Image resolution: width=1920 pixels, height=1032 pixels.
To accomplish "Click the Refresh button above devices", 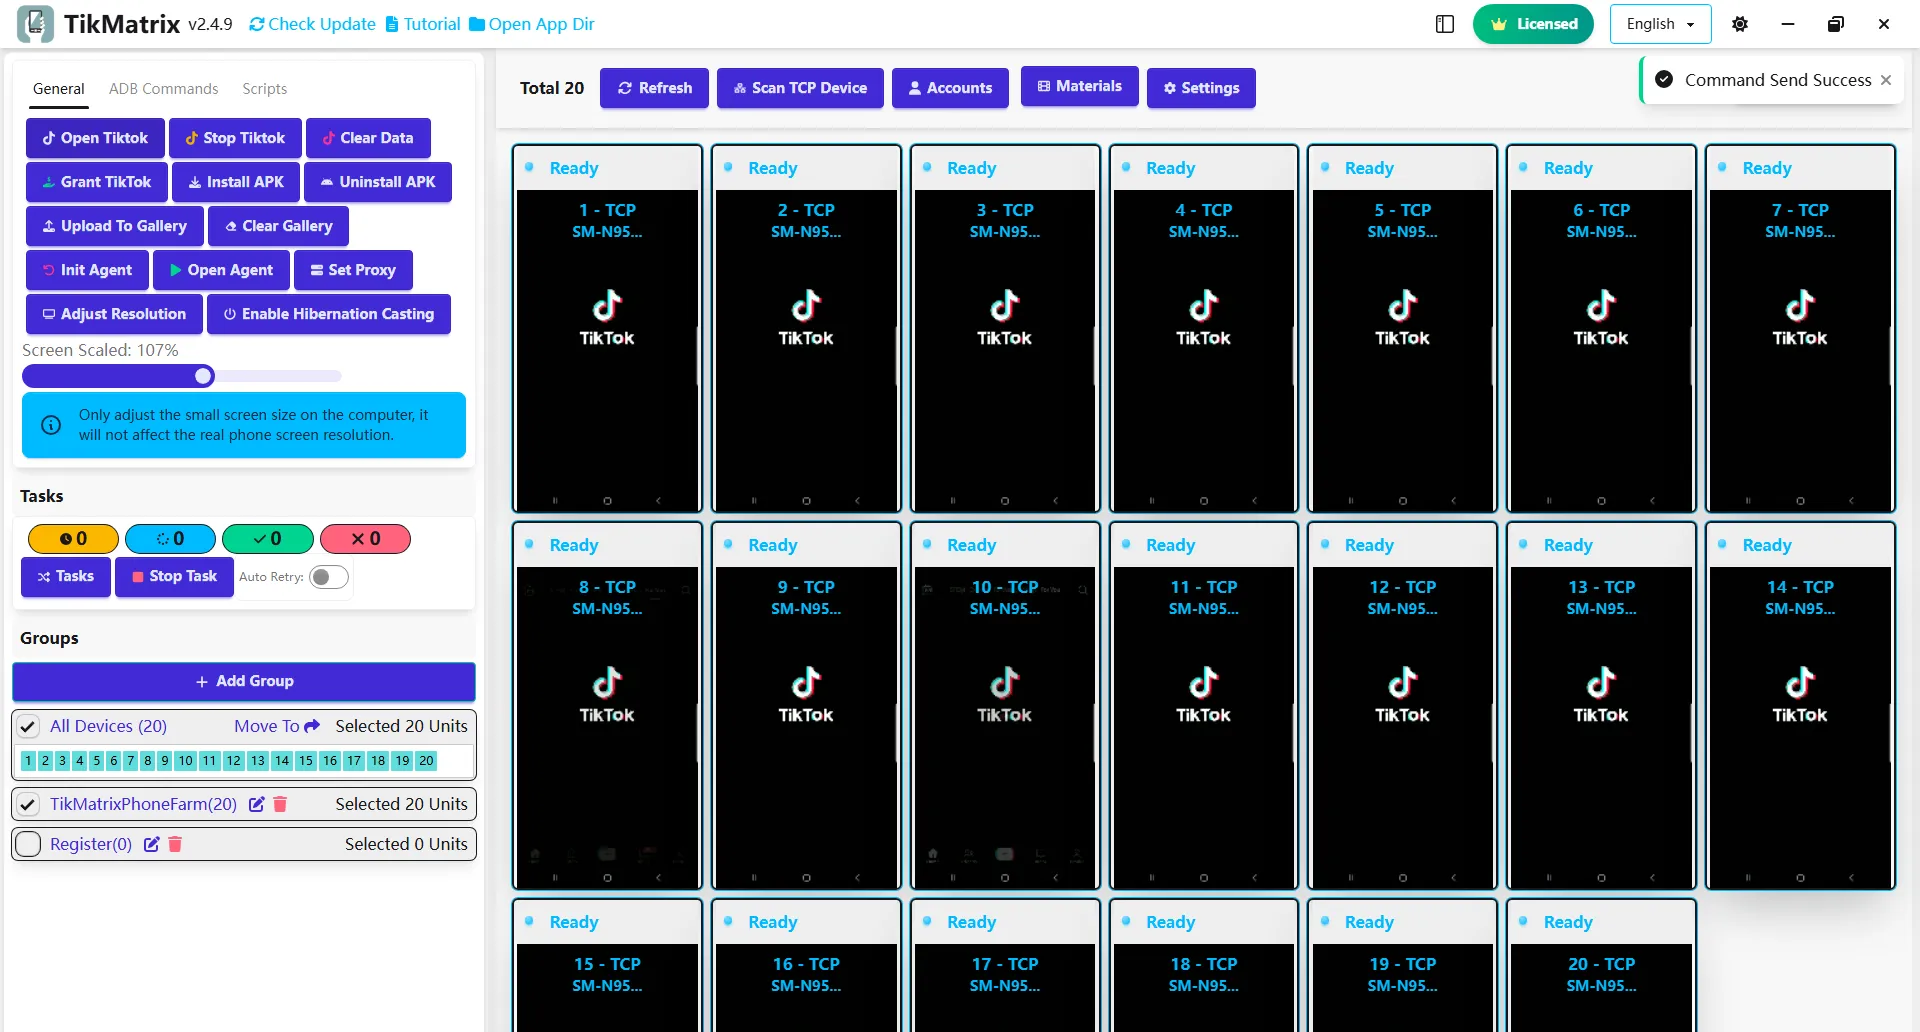I will pos(654,88).
